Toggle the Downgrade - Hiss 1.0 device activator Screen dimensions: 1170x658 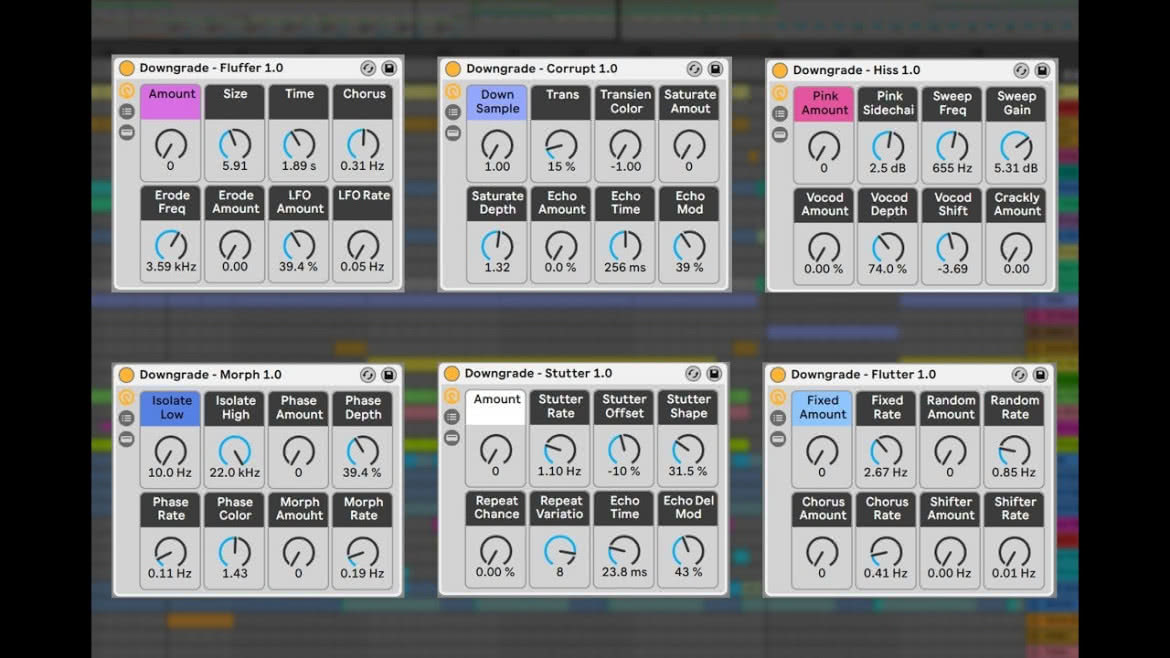(x=780, y=70)
